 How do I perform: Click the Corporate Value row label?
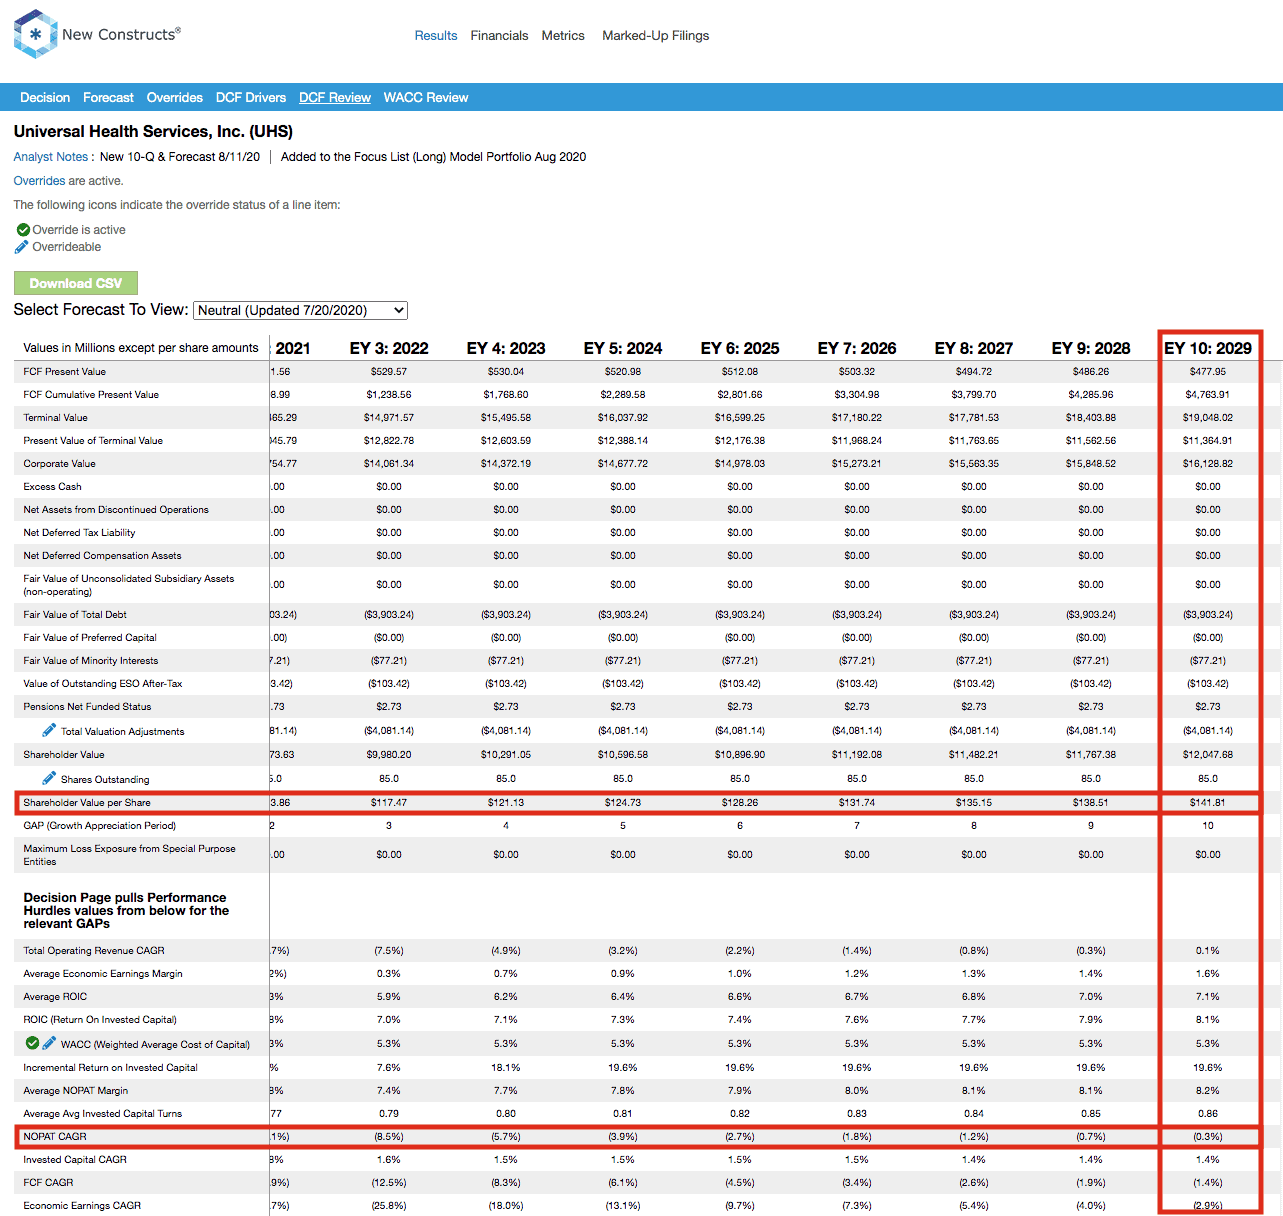(60, 464)
